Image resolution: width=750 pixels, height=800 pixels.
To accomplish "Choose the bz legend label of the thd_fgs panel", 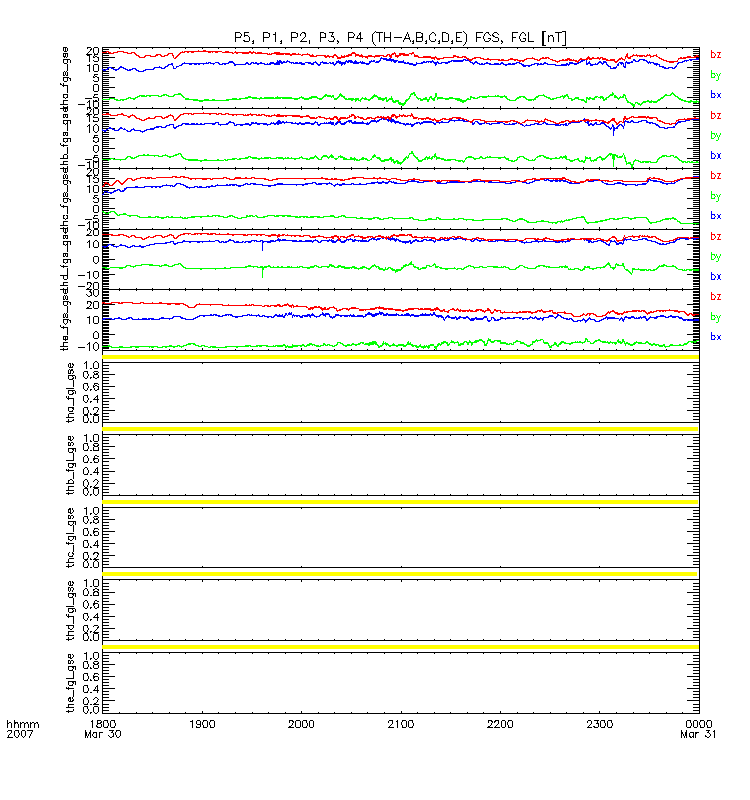I will click(715, 237).
